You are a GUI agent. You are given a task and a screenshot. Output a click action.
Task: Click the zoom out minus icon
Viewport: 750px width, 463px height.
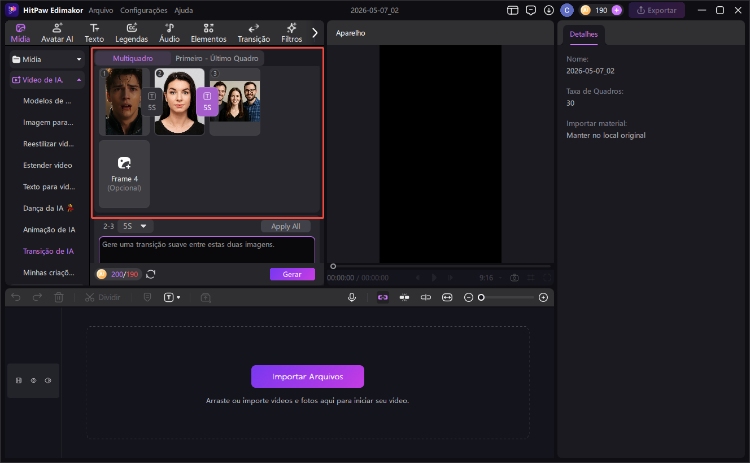click(468, 298)
